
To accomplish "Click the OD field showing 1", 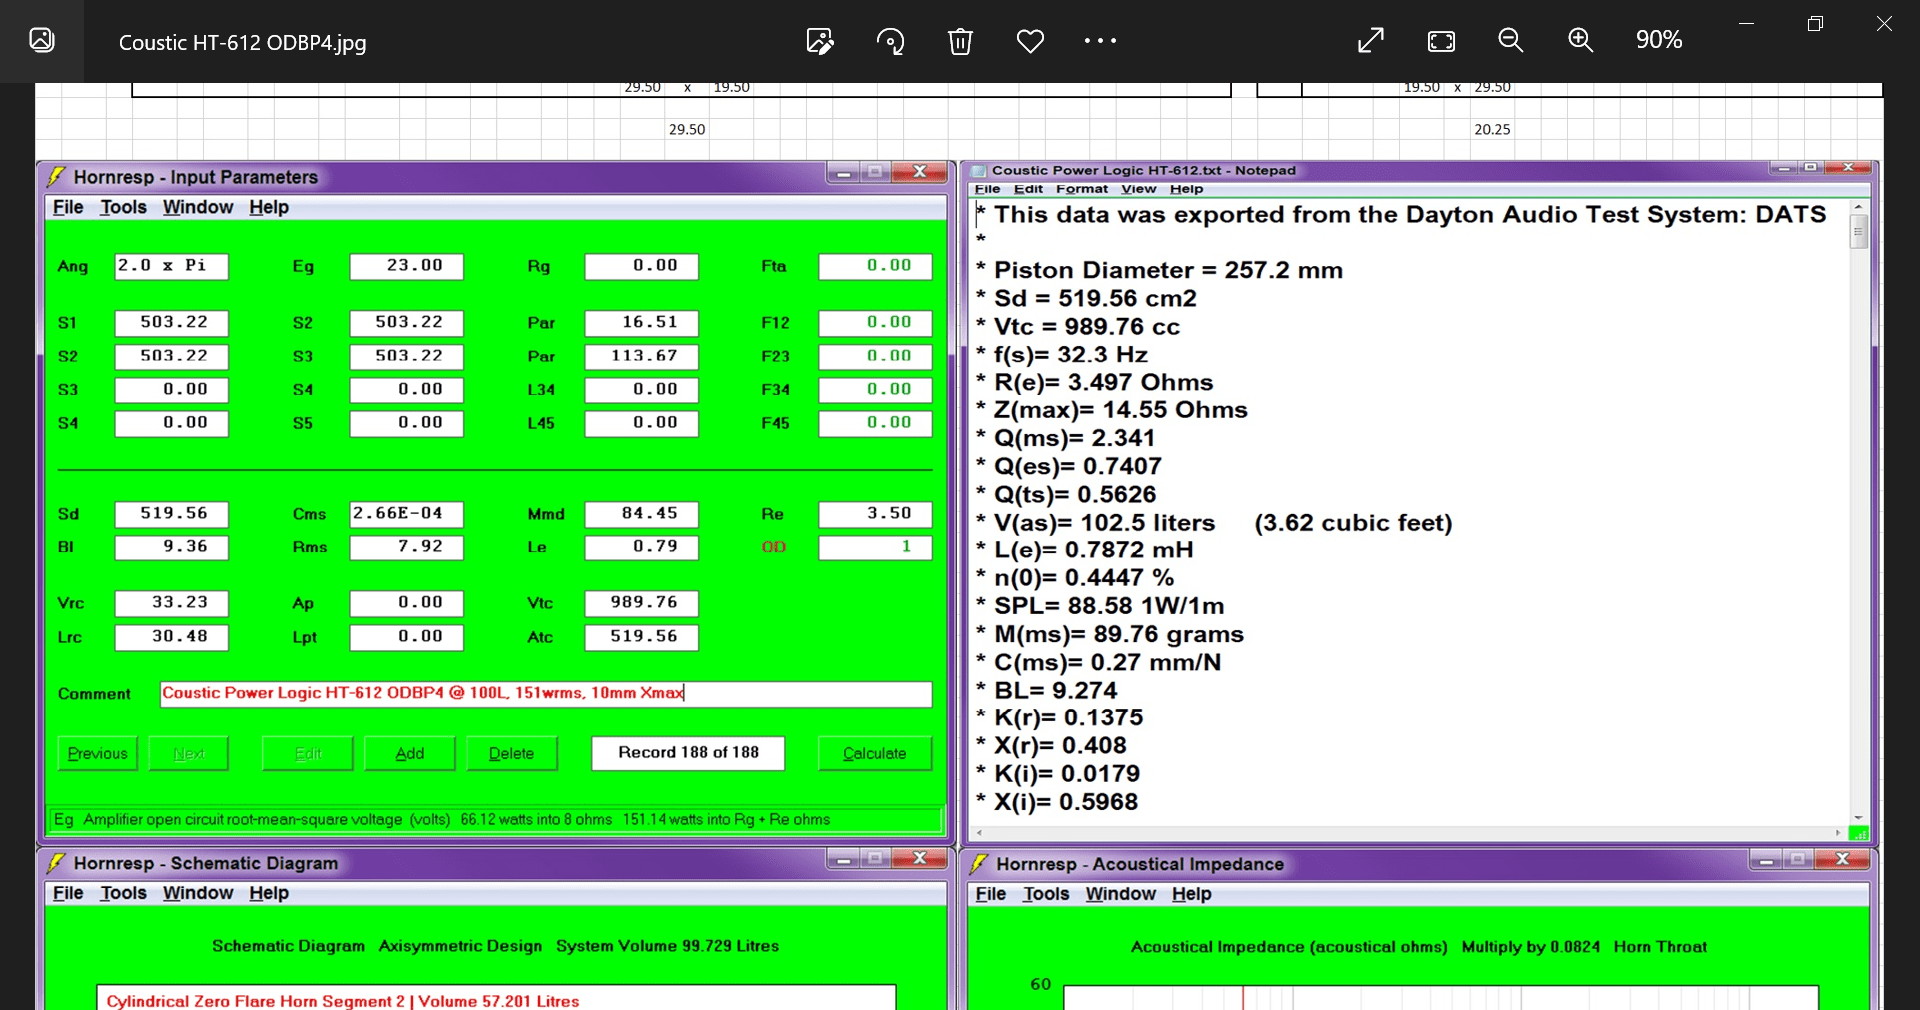I will 876,547.
